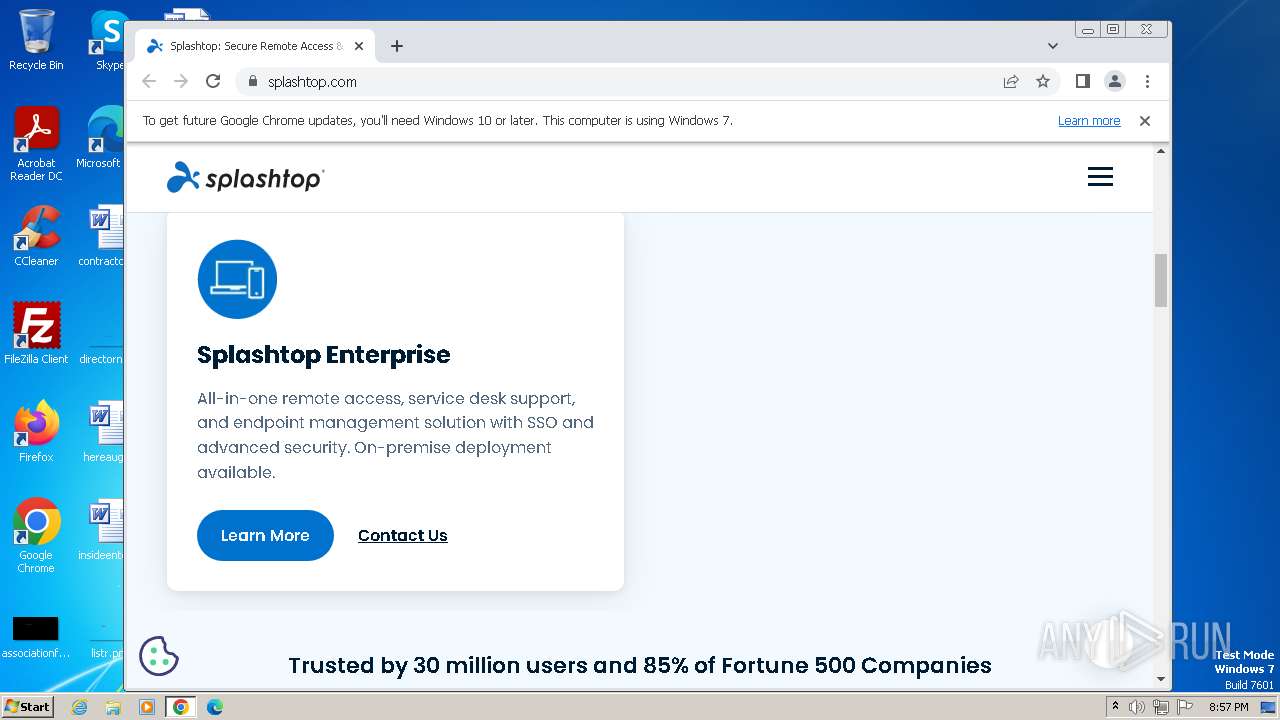This screenshot has height=720, width=1280.
Task: Click the Splashtop Enterprise devices icon
Action: click(x=237, y=279)
